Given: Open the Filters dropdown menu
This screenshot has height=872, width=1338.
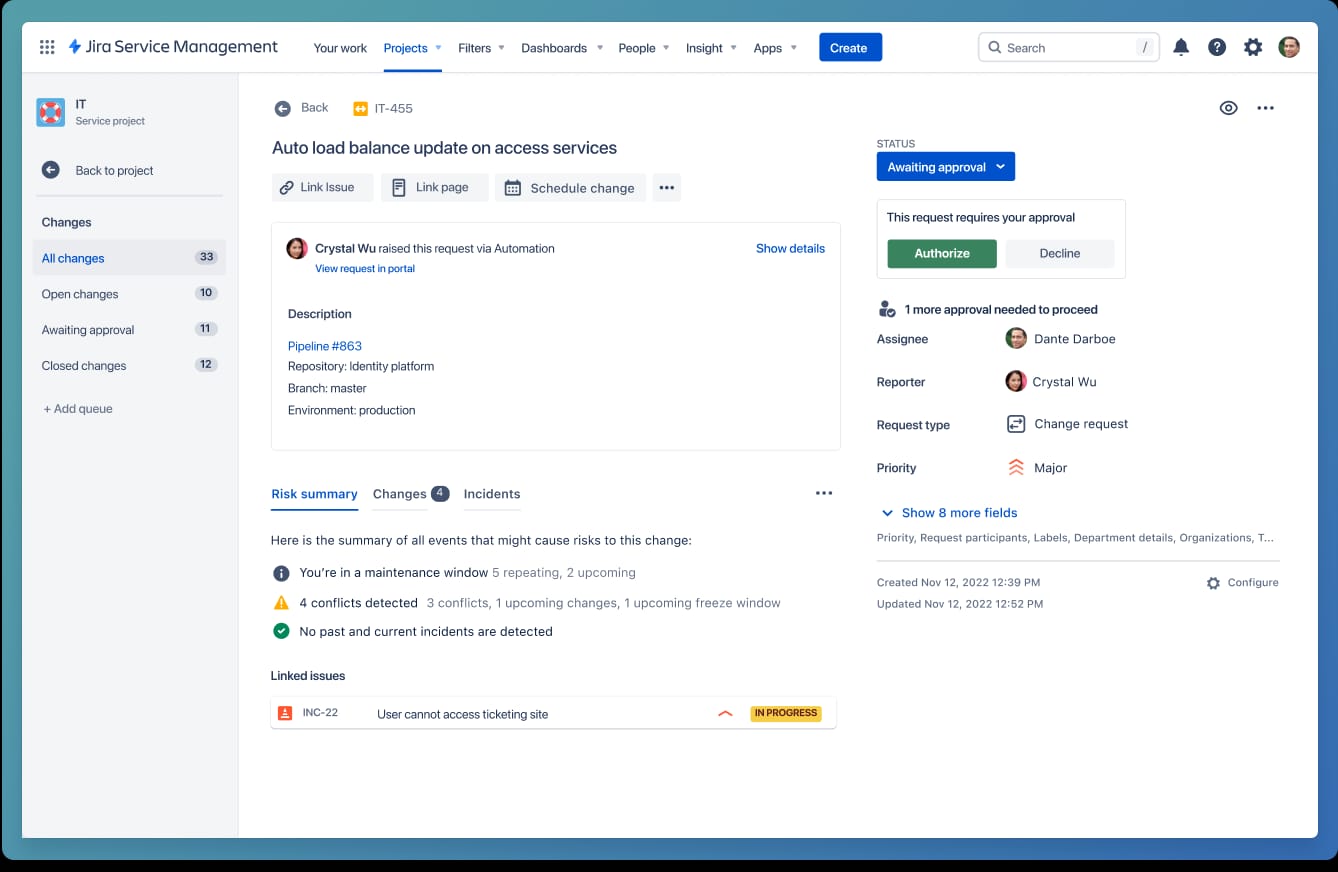Looking at the screenshot, I should [x=482, y=48].
